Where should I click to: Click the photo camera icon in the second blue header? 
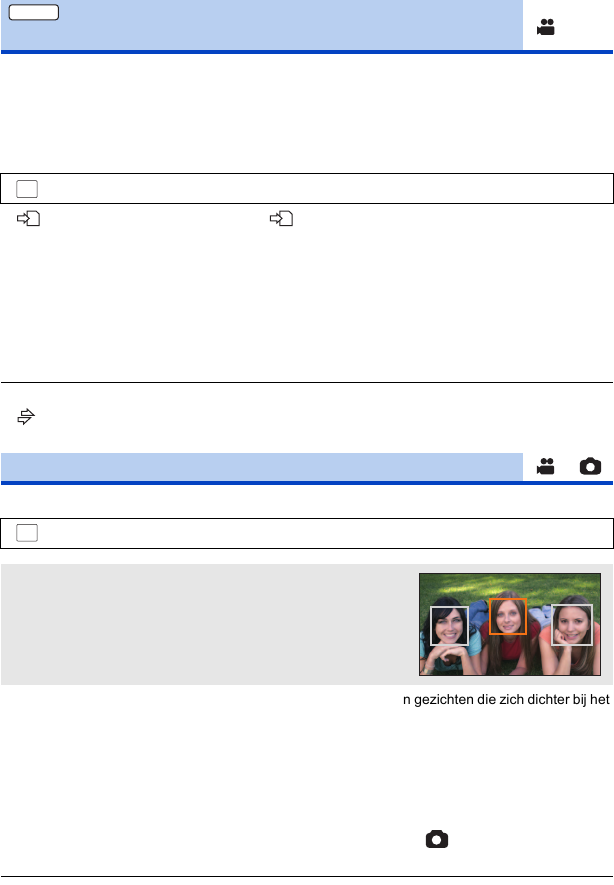point(590,466)
